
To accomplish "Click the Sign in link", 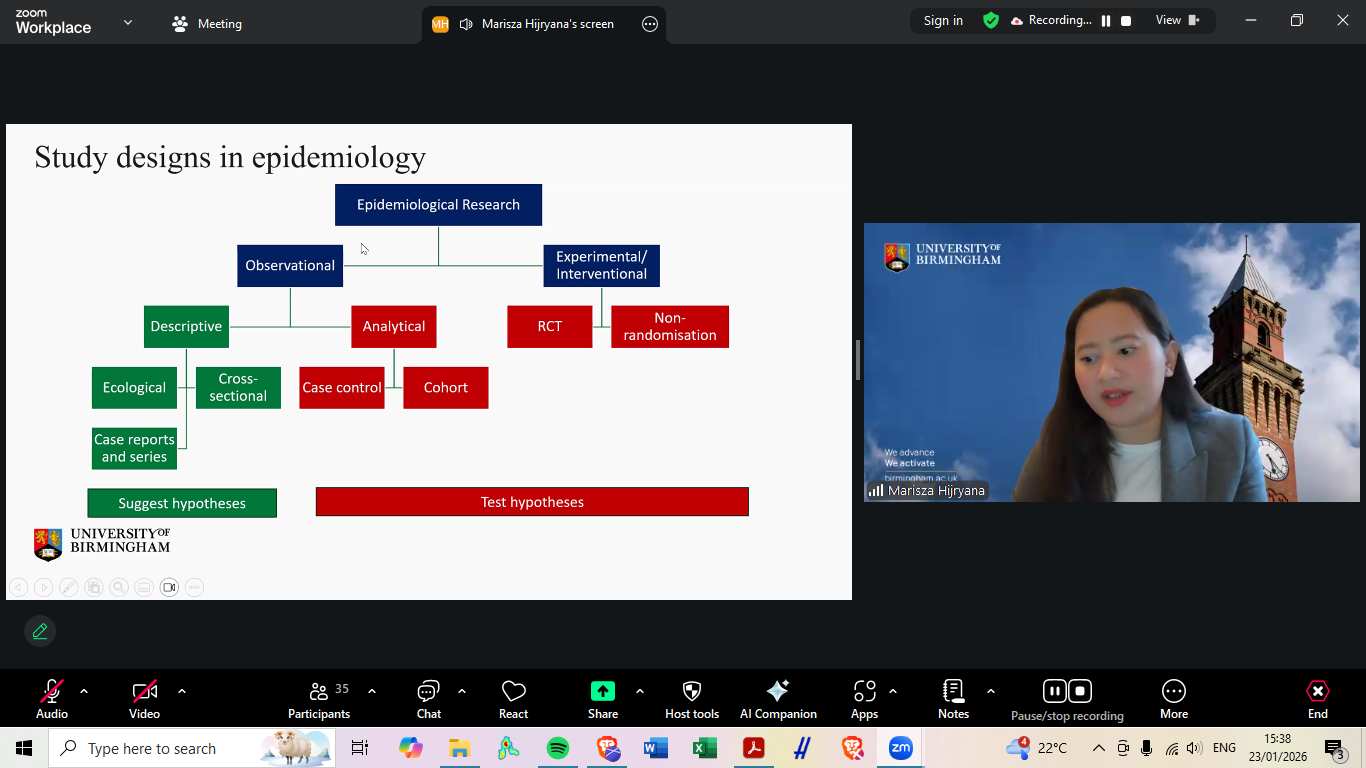I will click(x=943, y=20).
